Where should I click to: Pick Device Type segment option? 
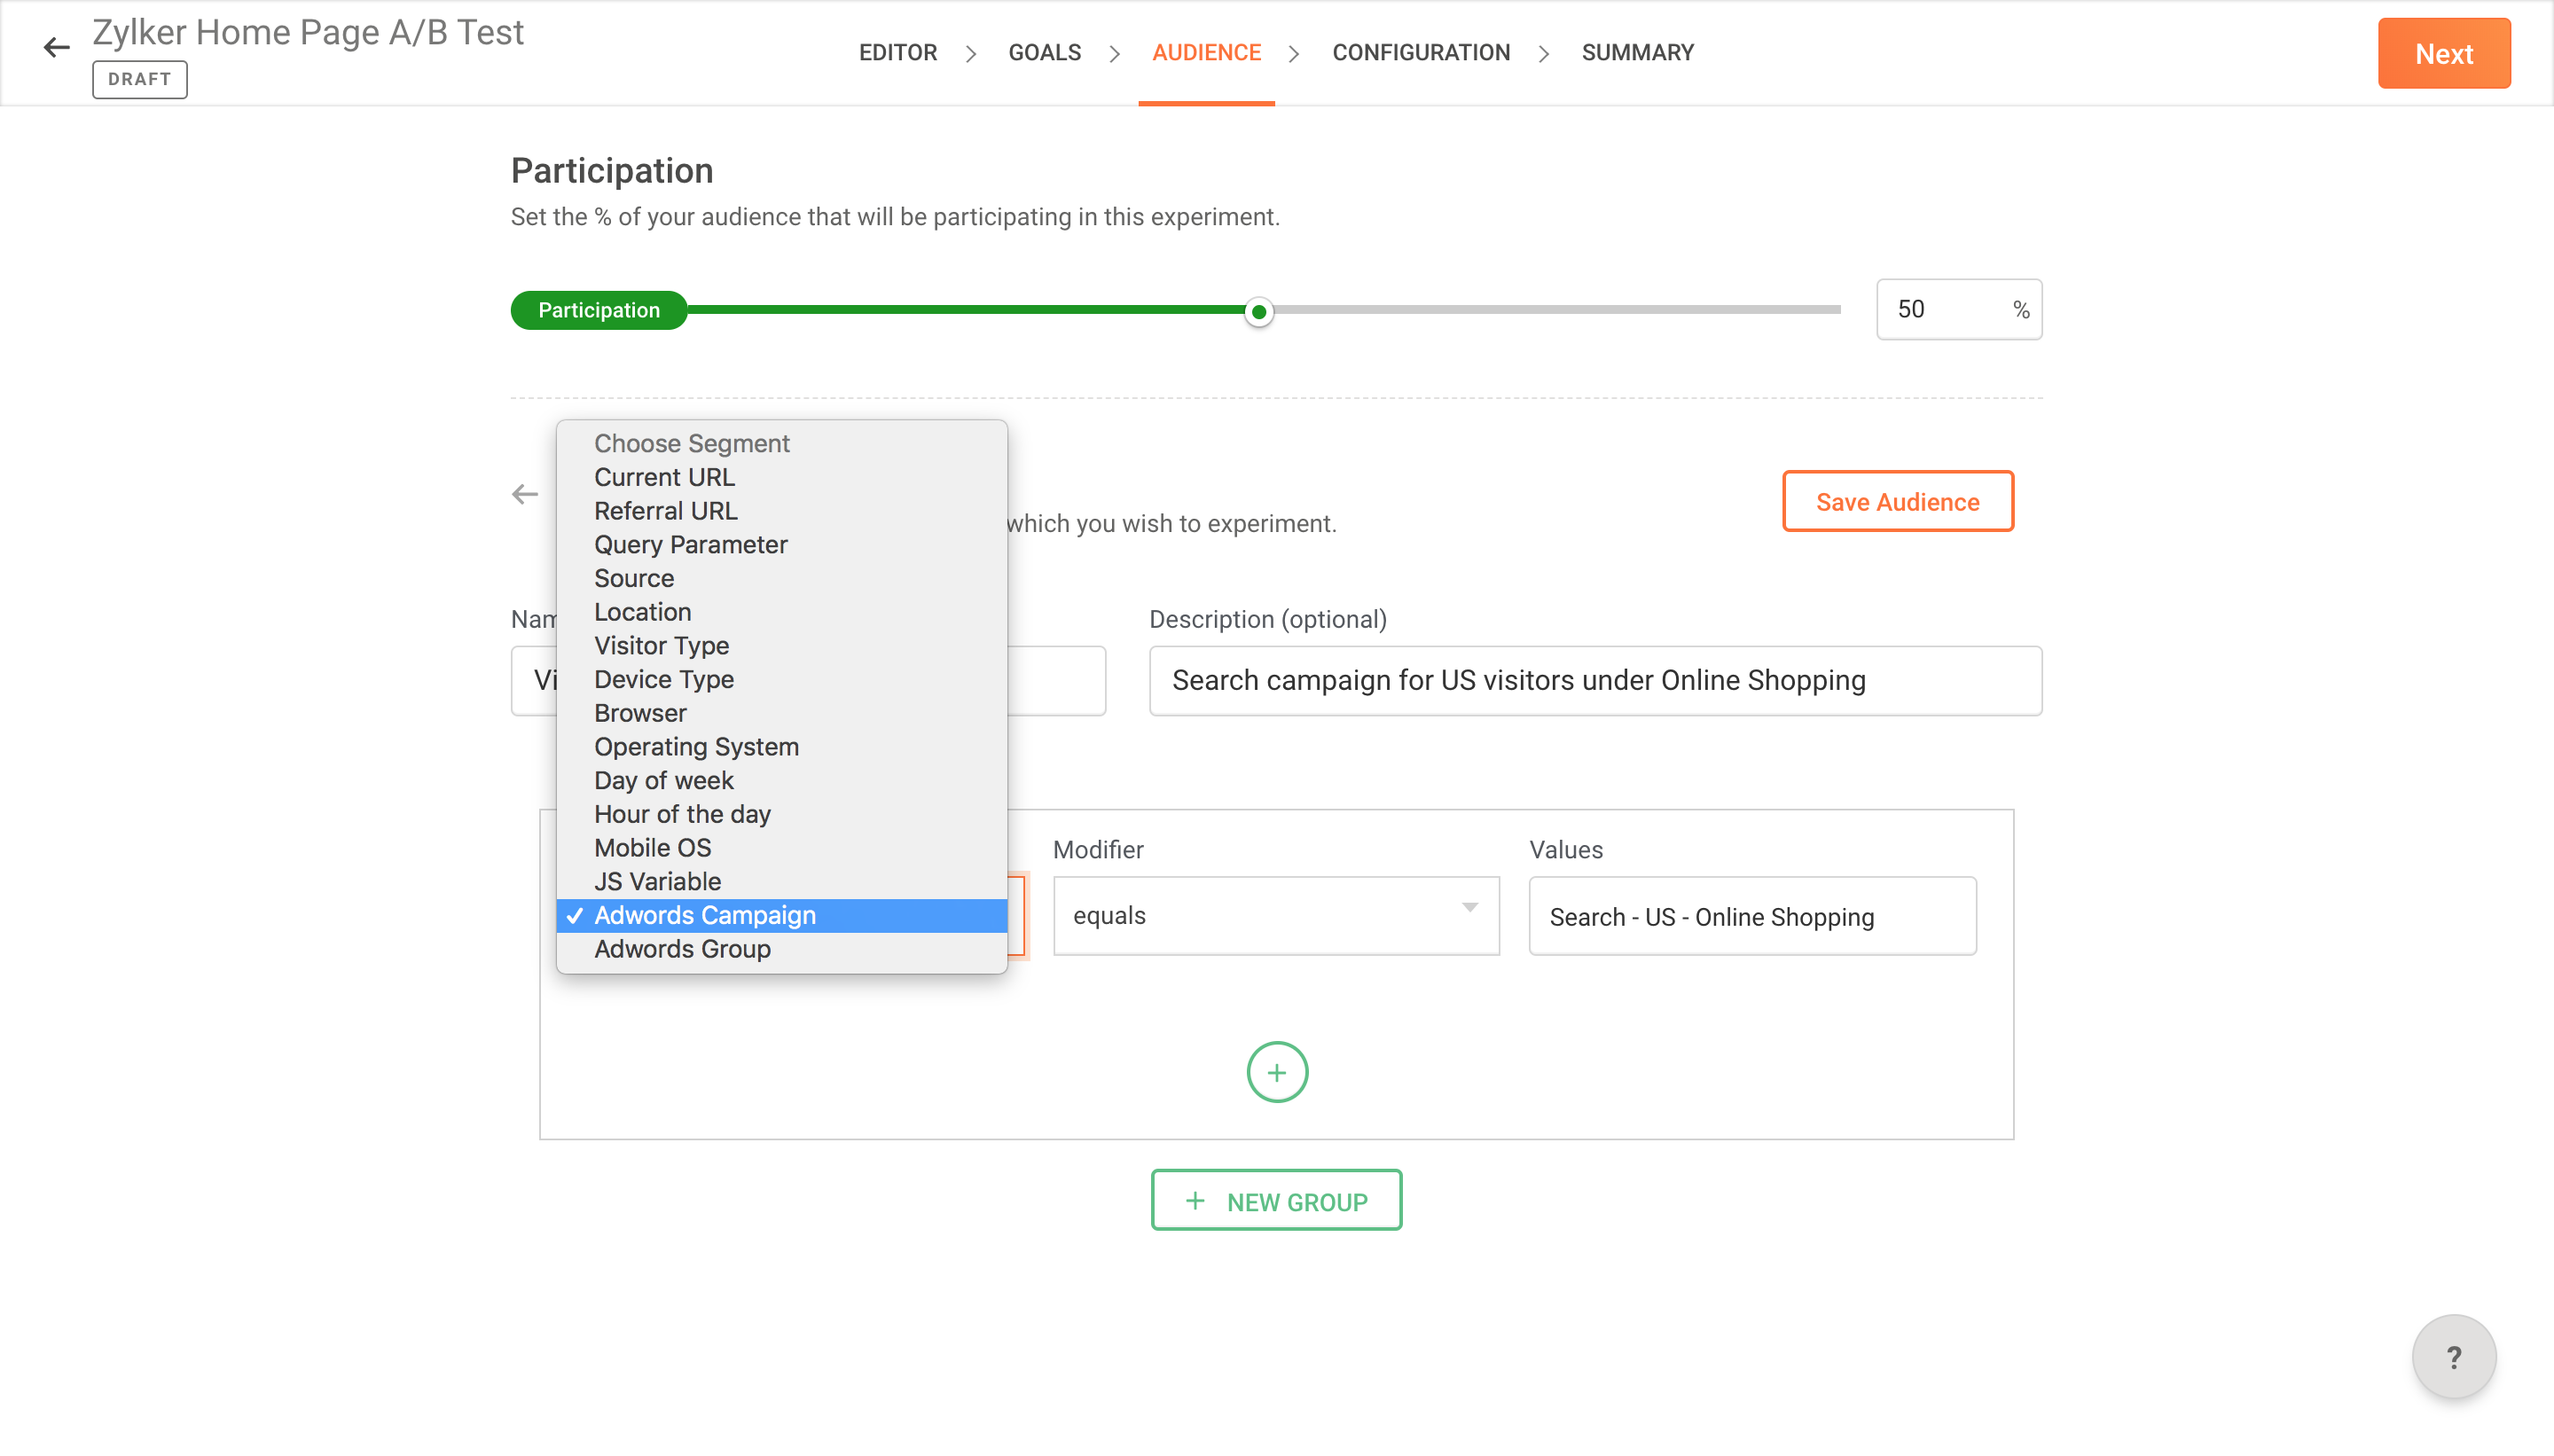pyautogui.click(x=663, y=679)
